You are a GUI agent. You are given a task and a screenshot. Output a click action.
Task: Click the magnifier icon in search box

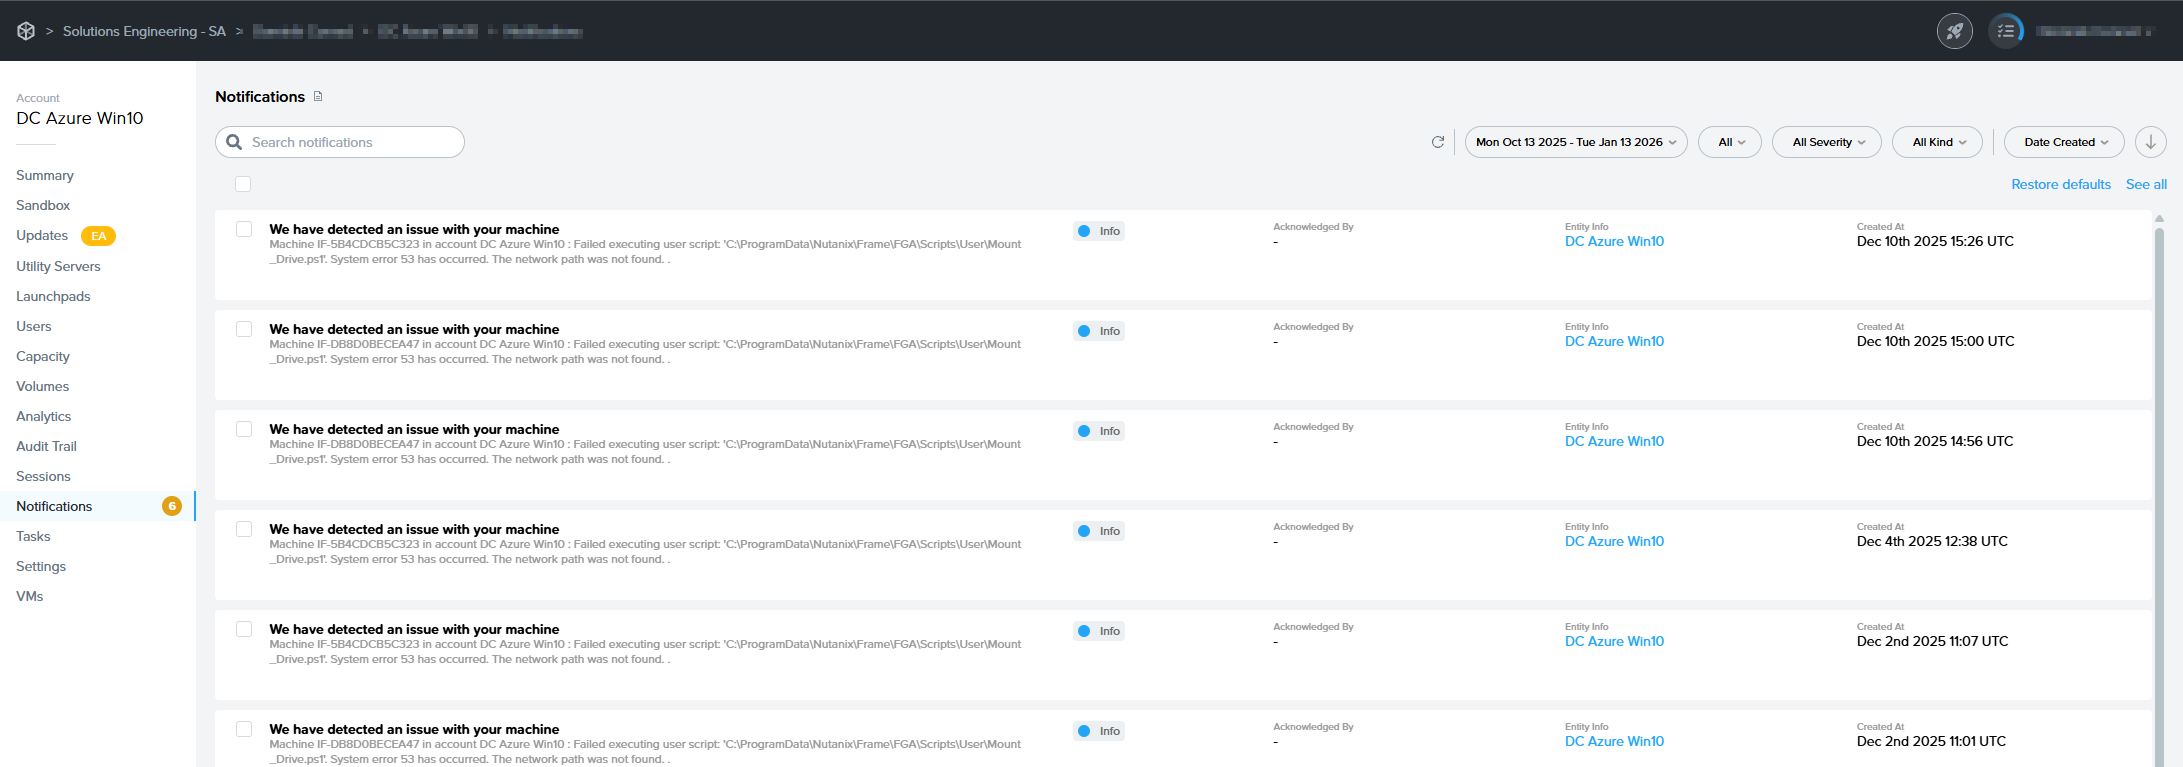[x=234, y=142]
